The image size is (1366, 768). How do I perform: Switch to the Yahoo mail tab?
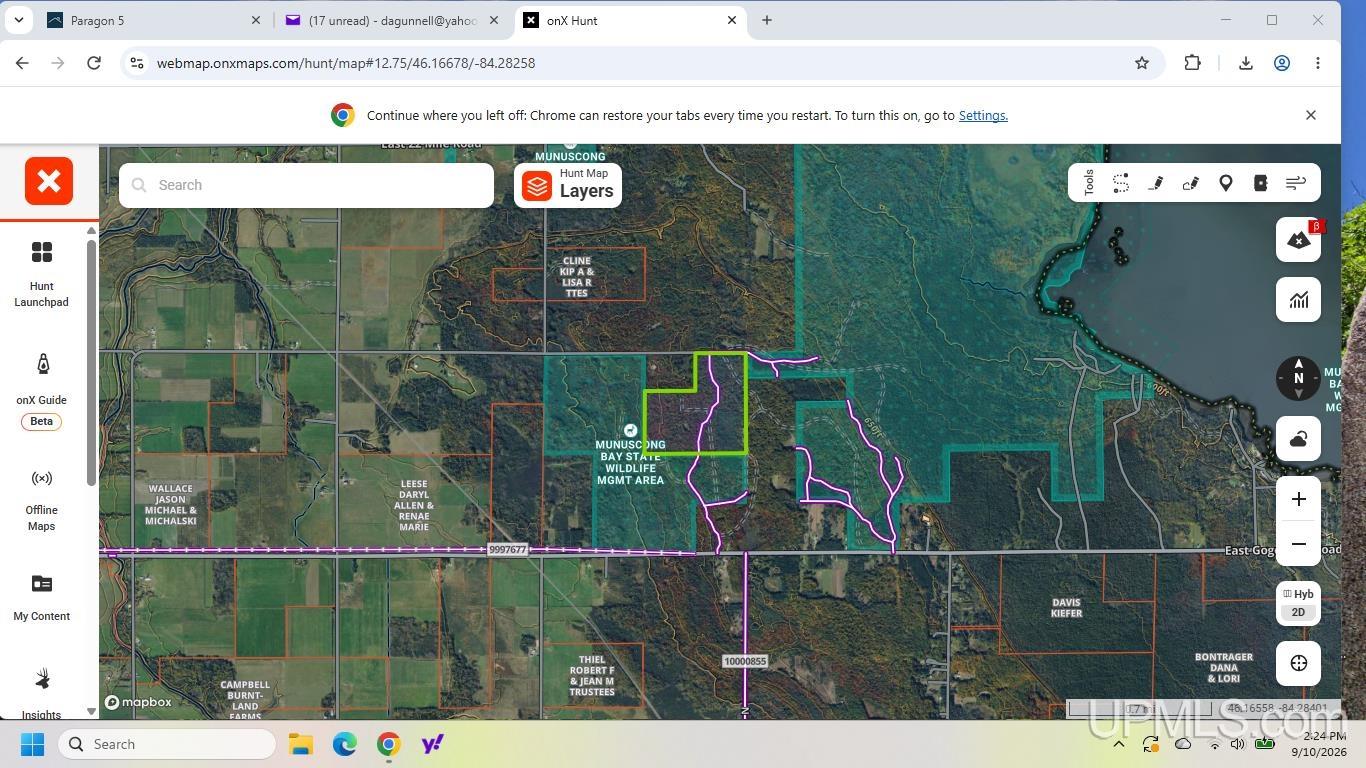pyautogui.click(x=391, y=20)
